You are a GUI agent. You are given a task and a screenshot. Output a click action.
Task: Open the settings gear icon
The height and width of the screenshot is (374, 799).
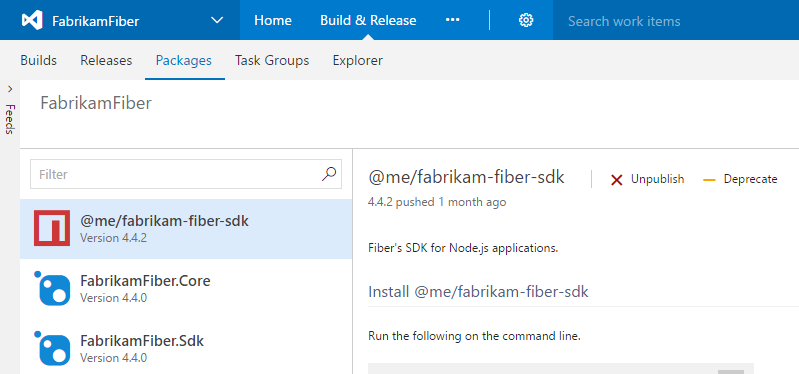[526, 20]
